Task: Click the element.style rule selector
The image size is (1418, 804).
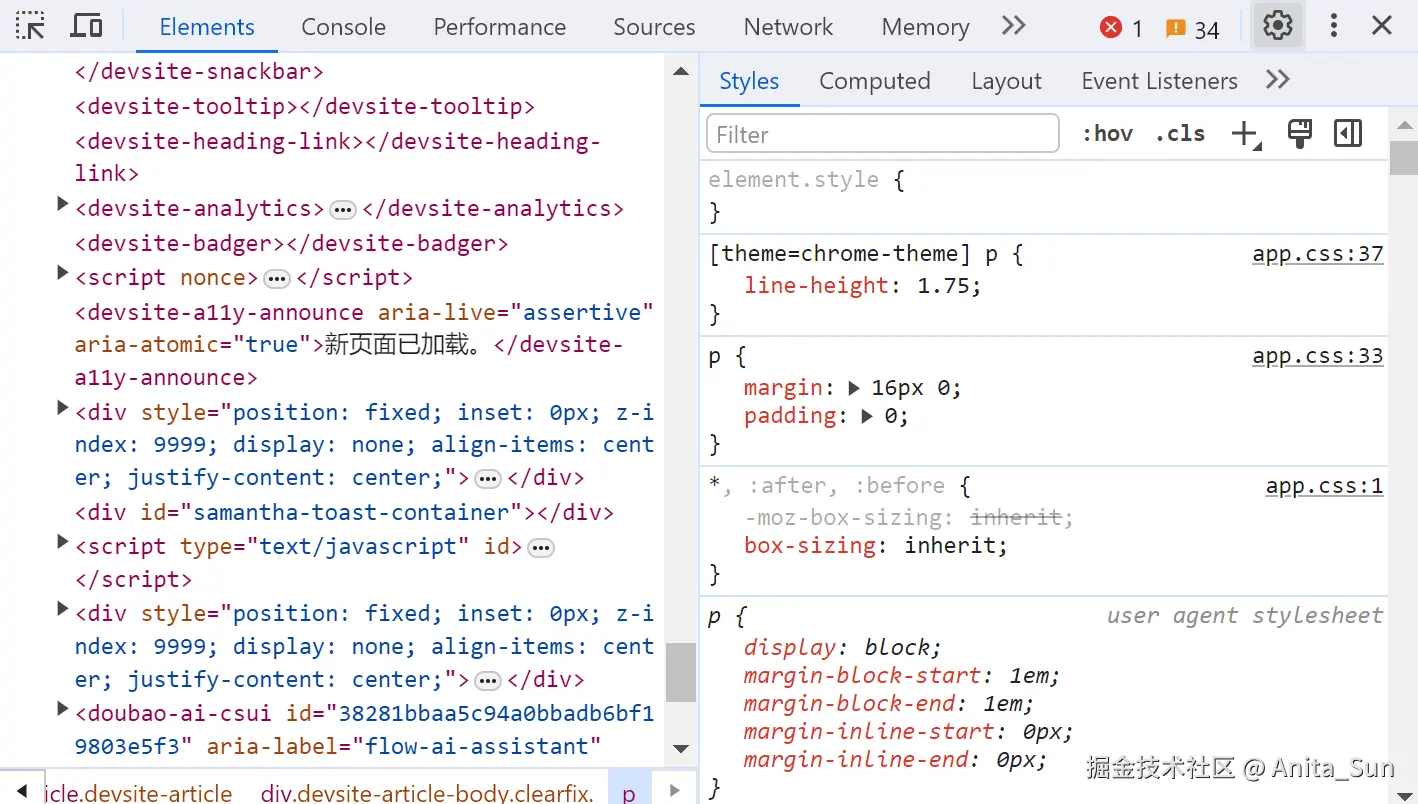Action: 793,180
